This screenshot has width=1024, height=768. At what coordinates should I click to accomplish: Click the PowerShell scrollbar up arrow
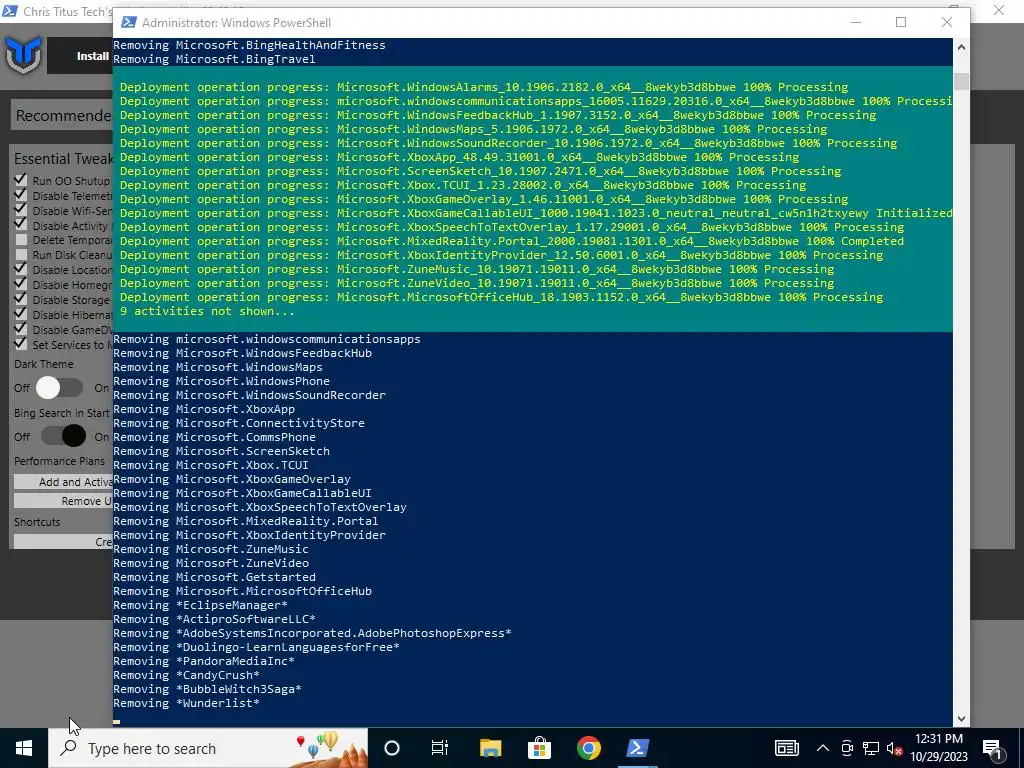(x=961, y=47)
